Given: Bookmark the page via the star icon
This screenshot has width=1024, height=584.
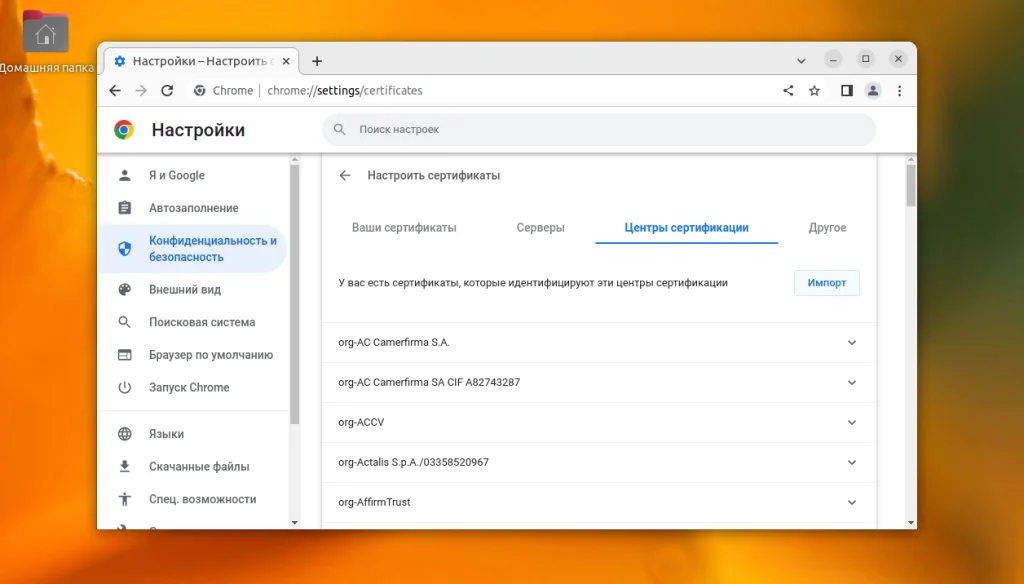Looking at the screenshot, I should click(x=814, y=90).
